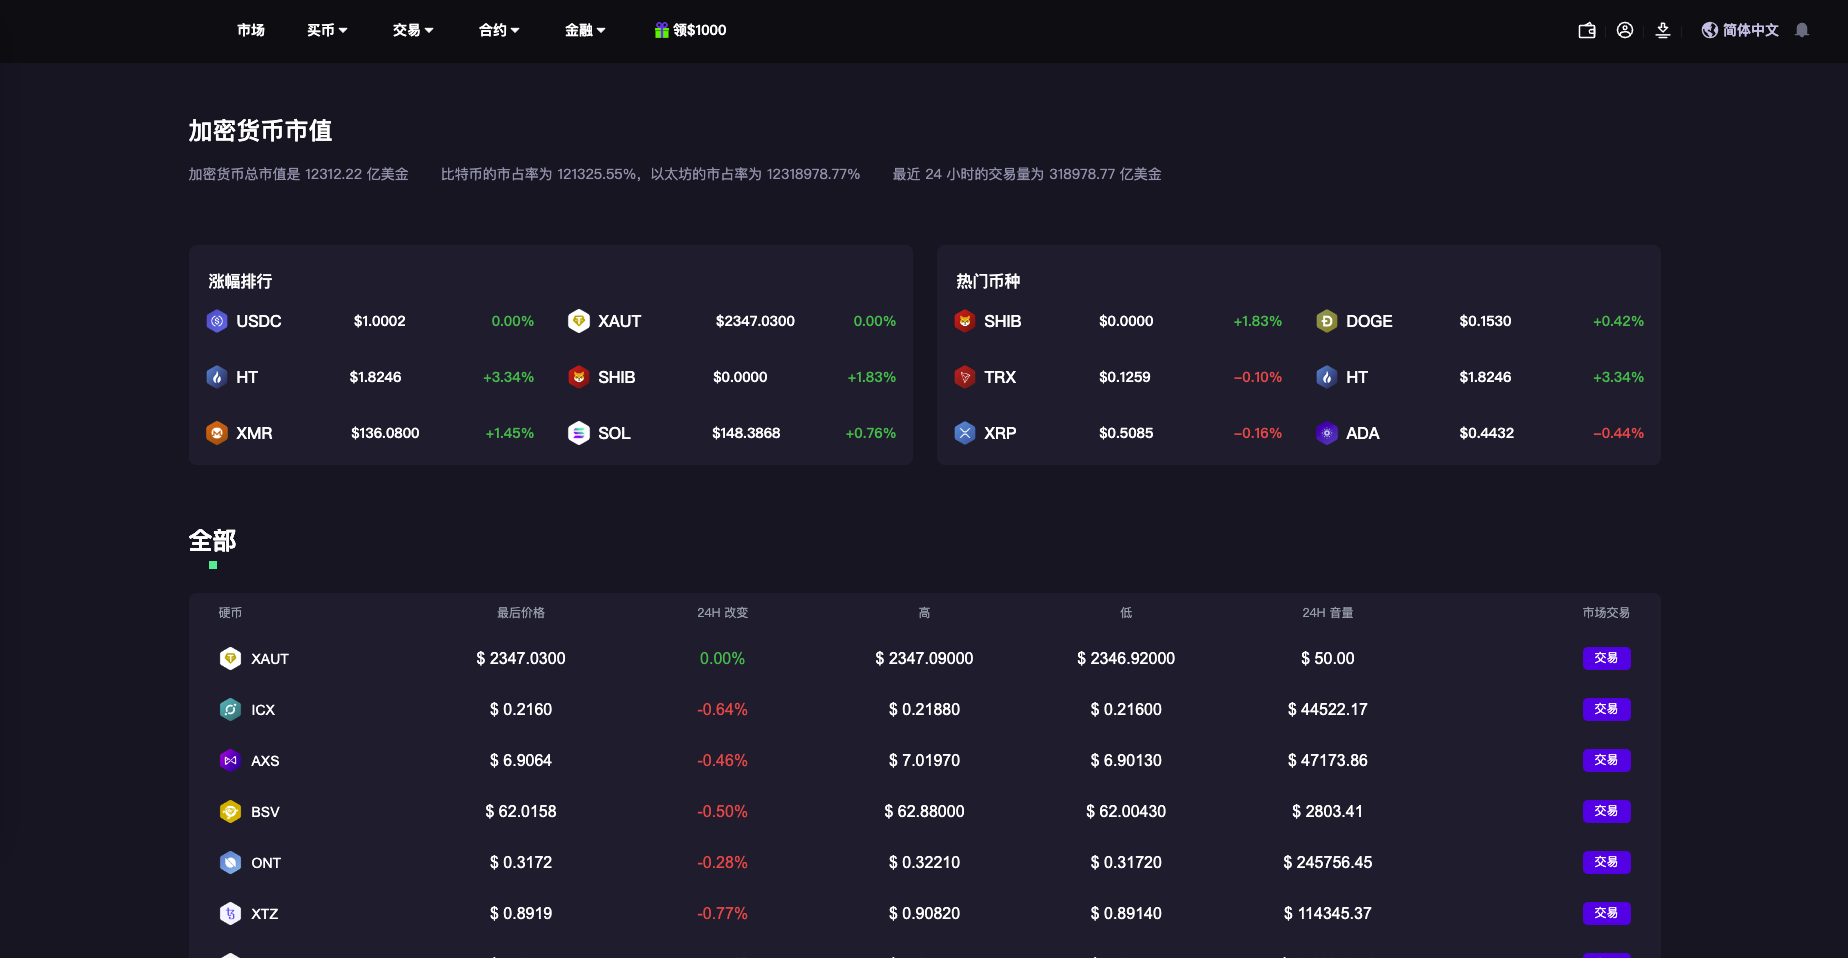Viewport: 1848px width, 958px height.
Task: Open the 合约 dropdown menu
Action: coord(499,30)
